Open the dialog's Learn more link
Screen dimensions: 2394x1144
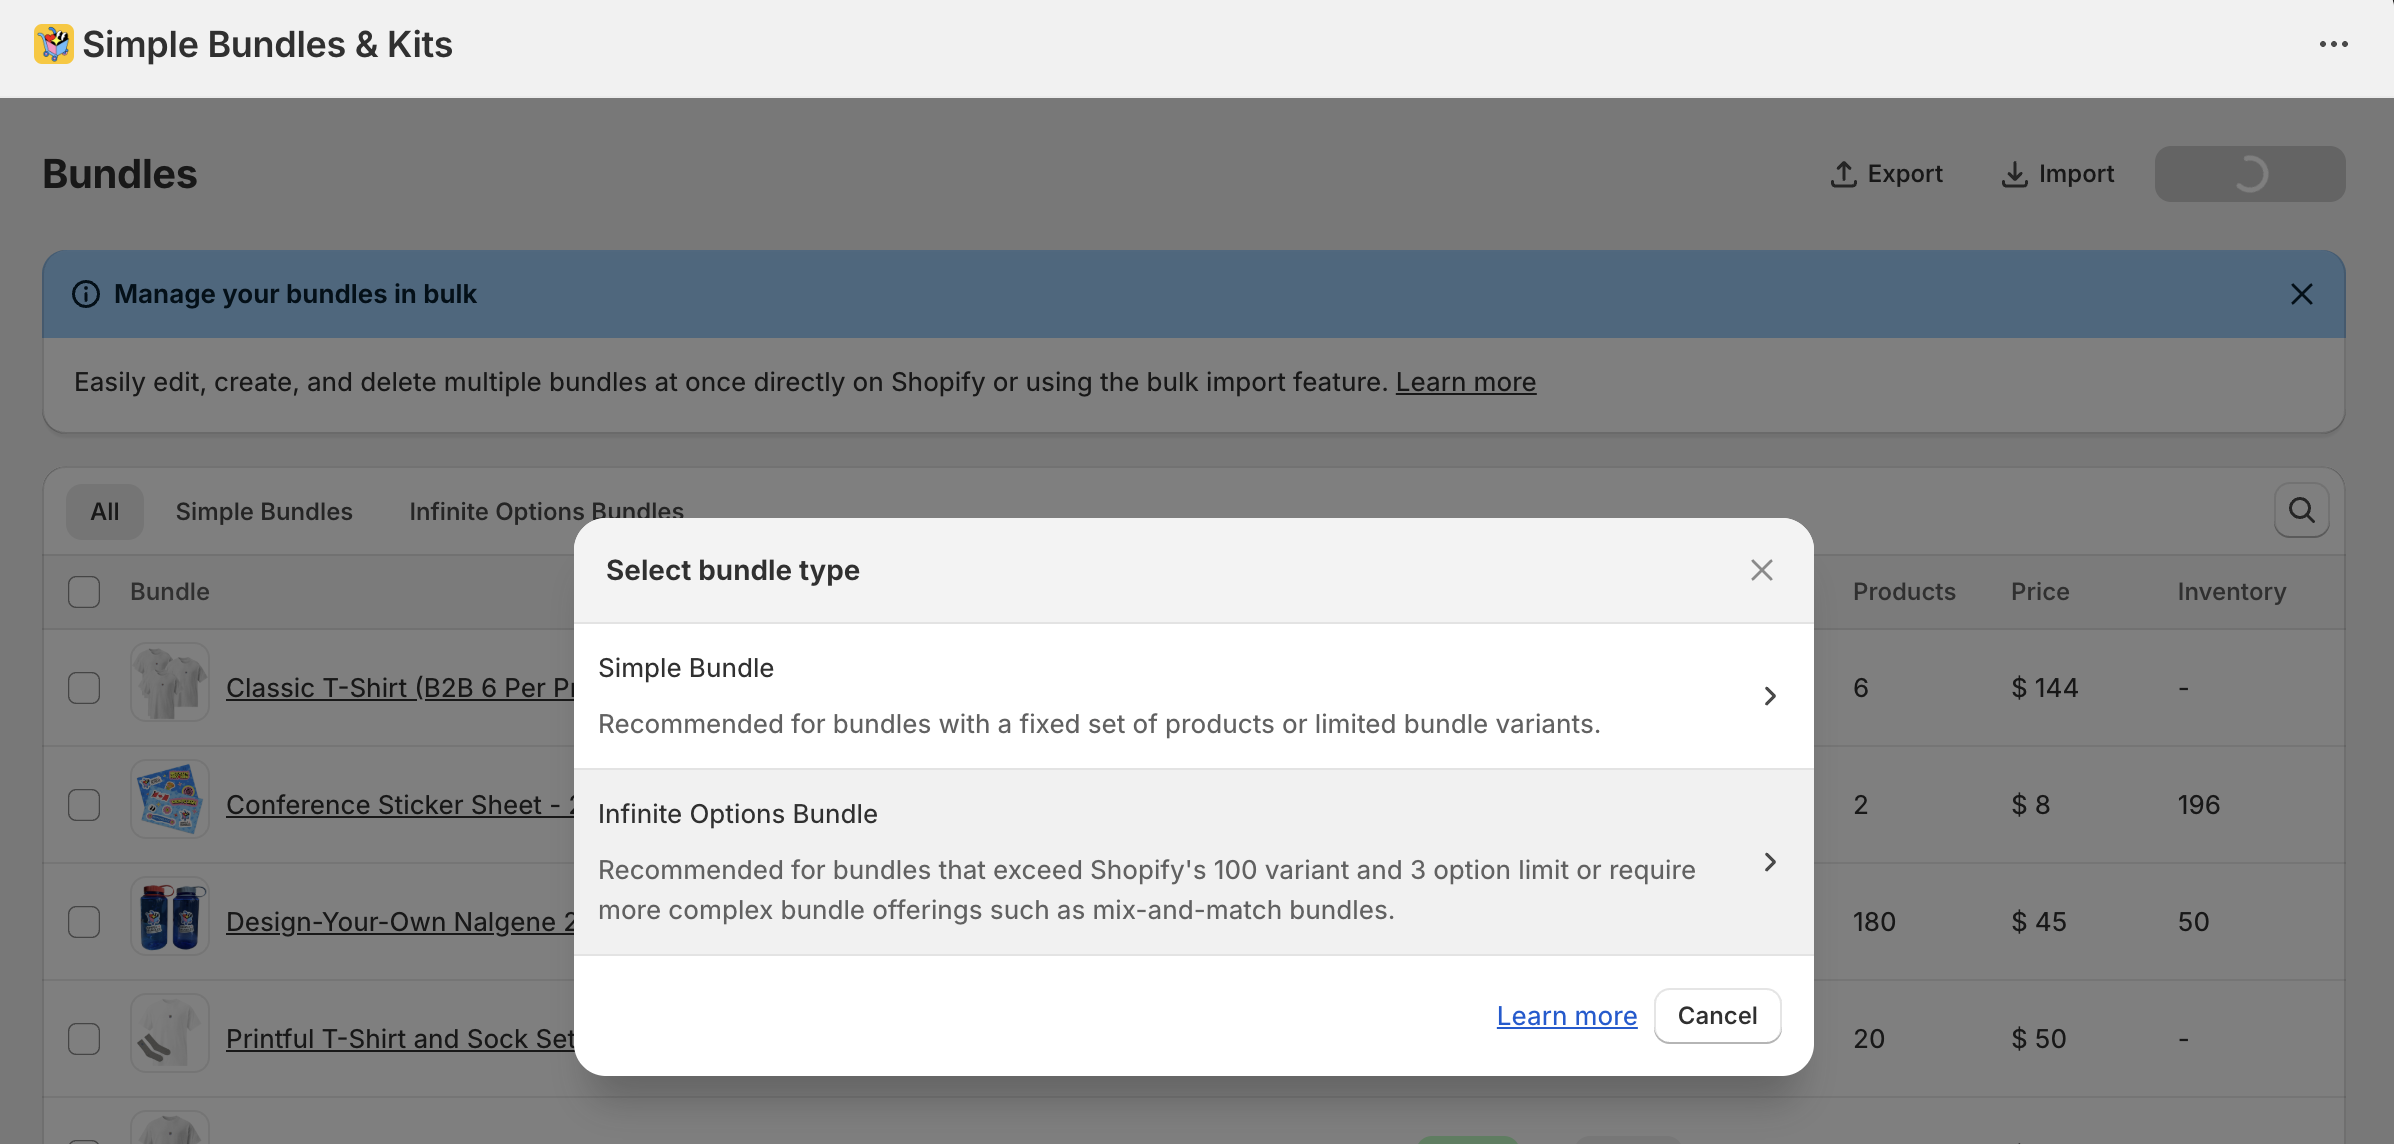click(x=1567, y=1016)
